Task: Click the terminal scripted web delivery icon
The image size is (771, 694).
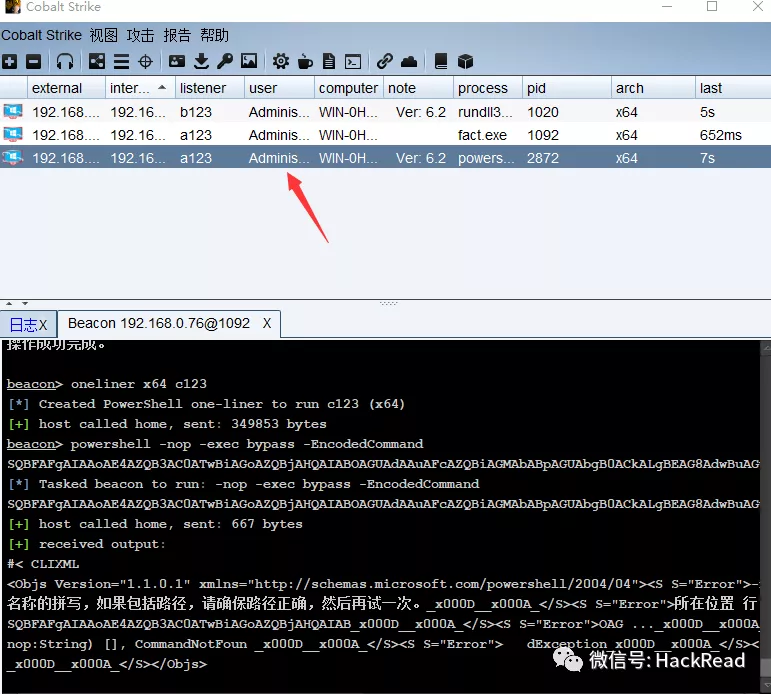Action: point(353,61)
